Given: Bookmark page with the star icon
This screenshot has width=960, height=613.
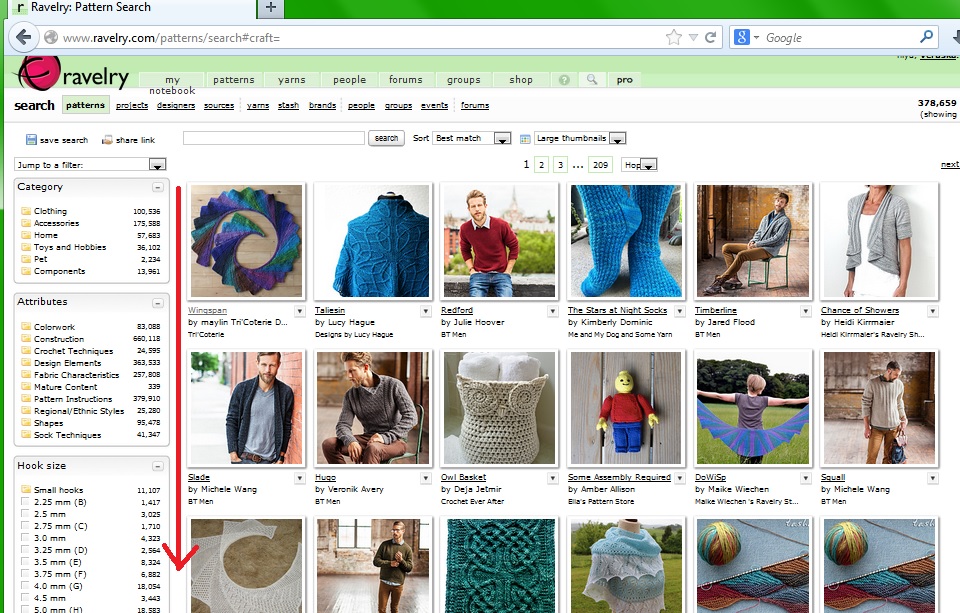Looking at the screenshot, I should (674, 38).
